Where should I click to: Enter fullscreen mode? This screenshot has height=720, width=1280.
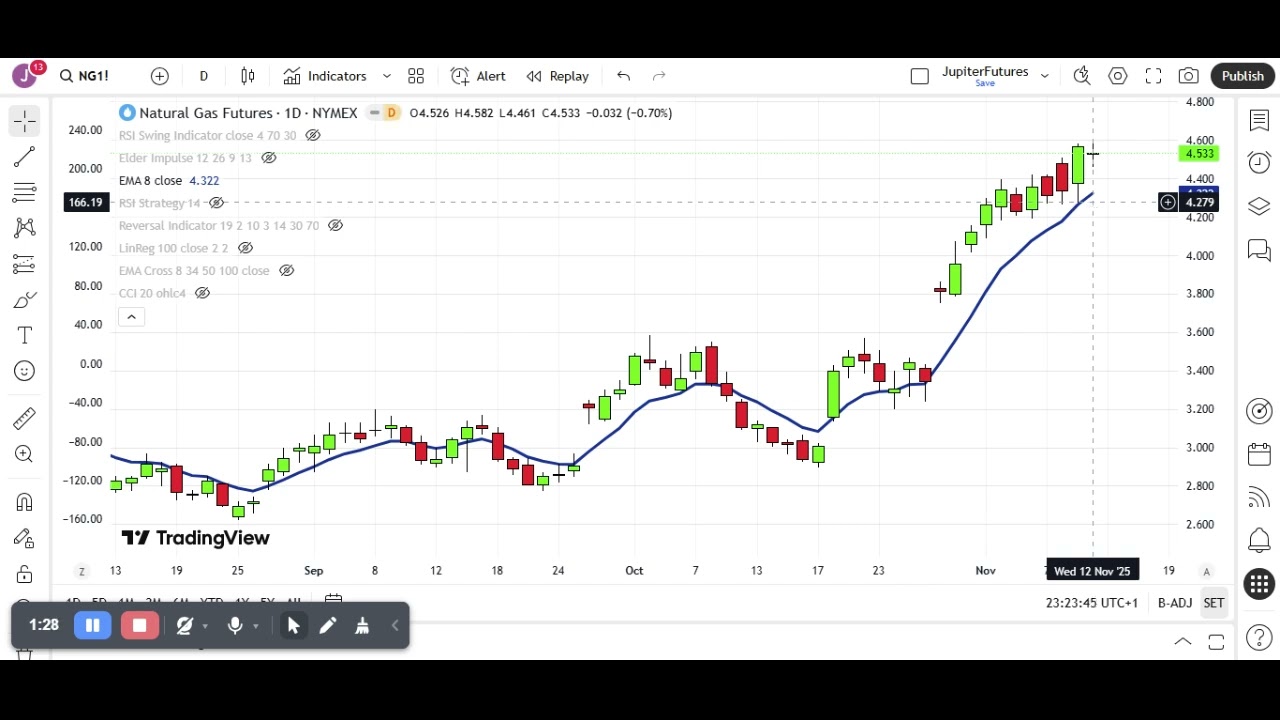(1153, 76)
